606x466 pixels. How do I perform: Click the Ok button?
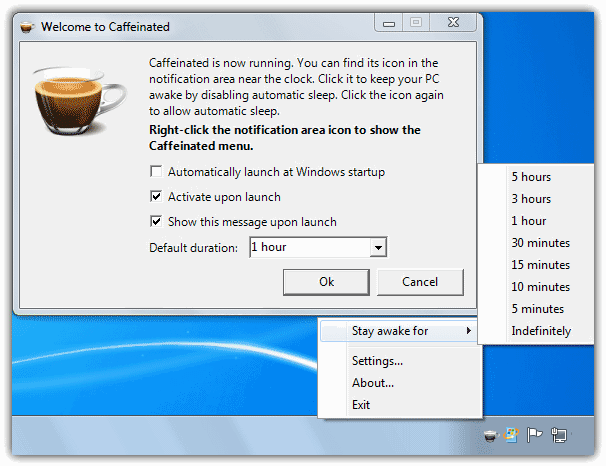coord(326,282)
